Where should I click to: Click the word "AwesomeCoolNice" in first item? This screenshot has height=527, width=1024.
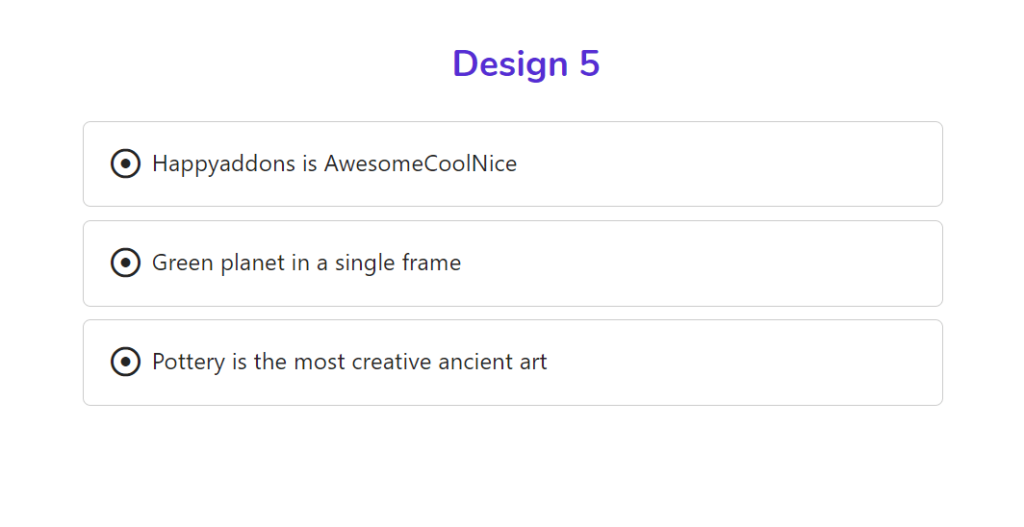point(421,163)
